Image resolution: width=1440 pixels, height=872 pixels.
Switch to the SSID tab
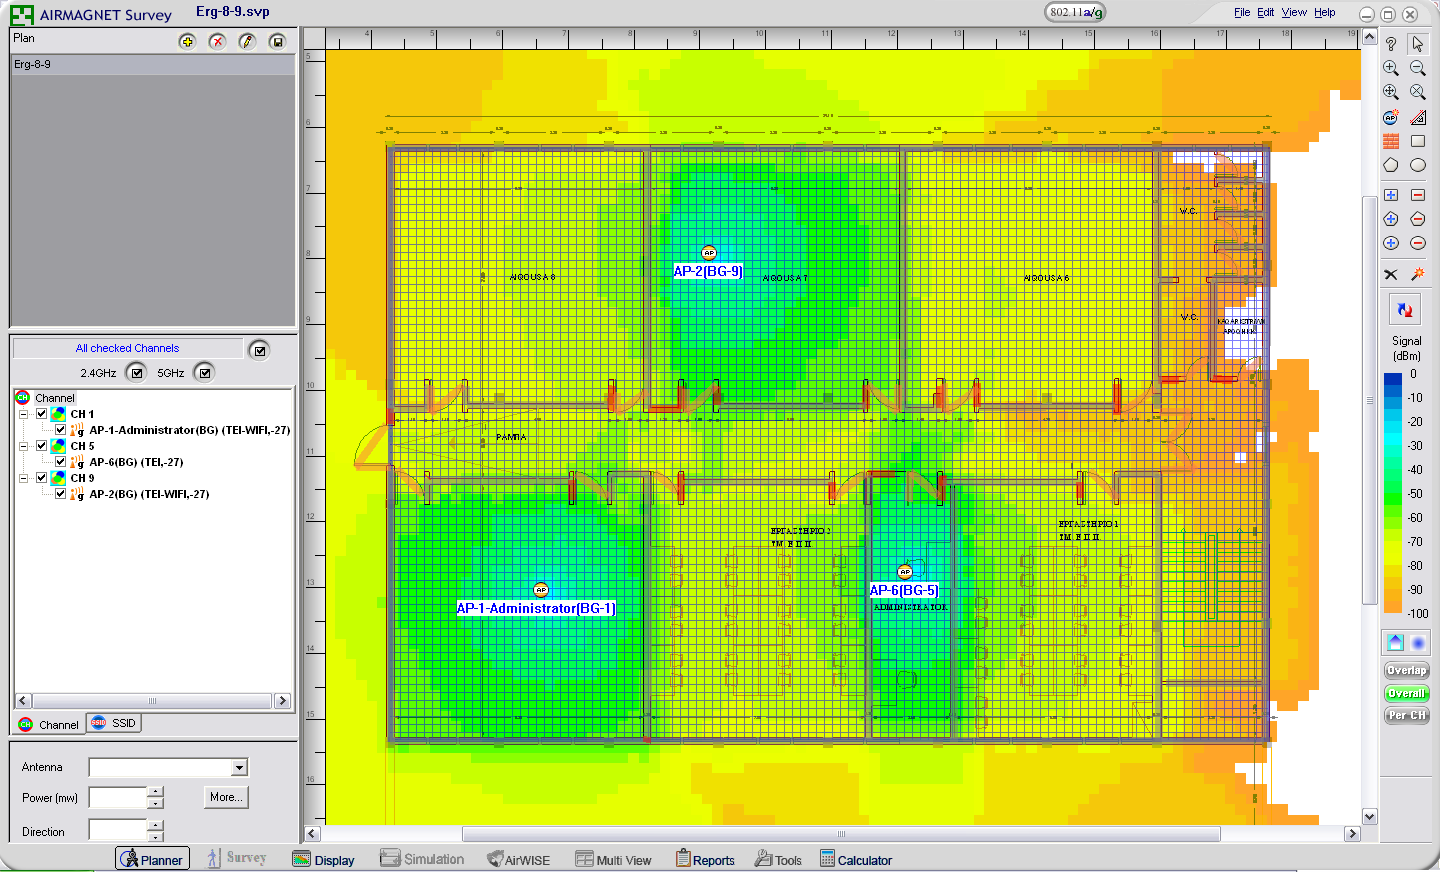click(x=114, y=723)
